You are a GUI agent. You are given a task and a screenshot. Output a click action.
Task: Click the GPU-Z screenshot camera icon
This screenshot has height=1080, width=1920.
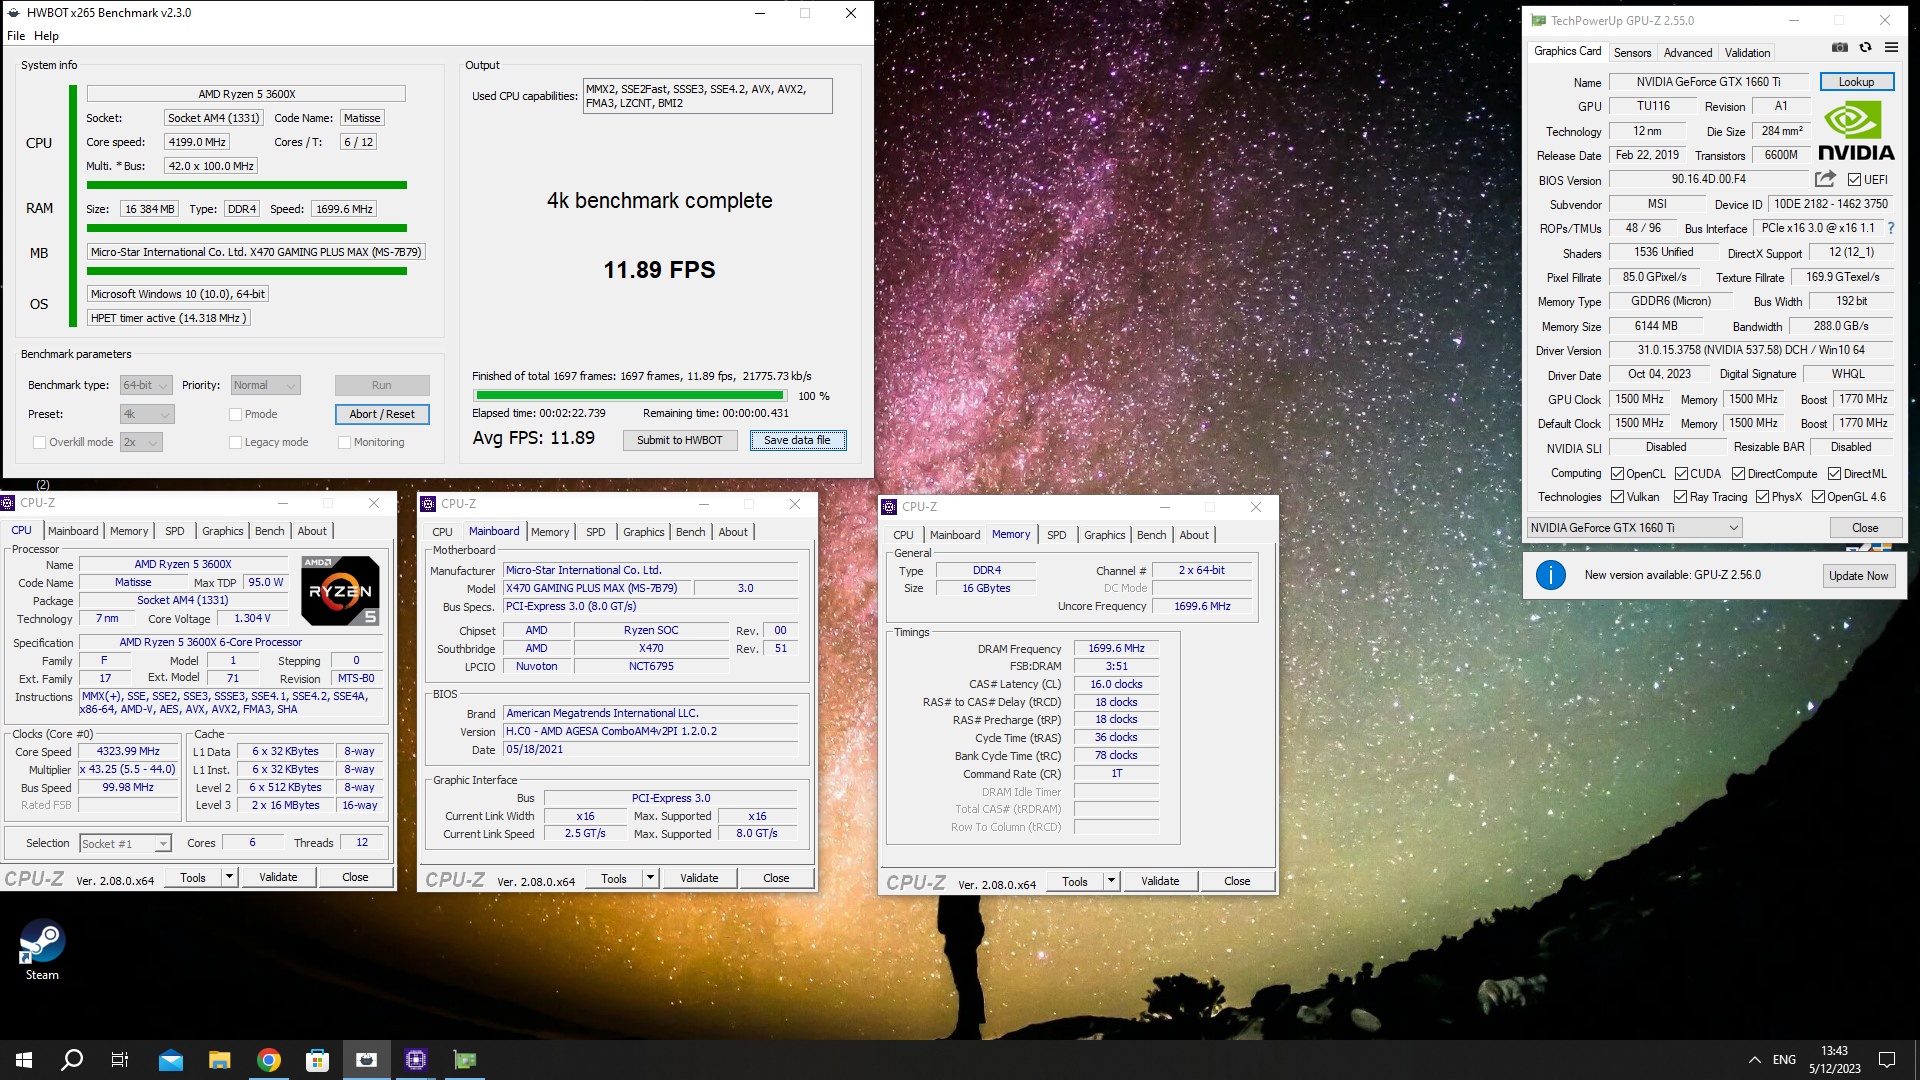1839,47
